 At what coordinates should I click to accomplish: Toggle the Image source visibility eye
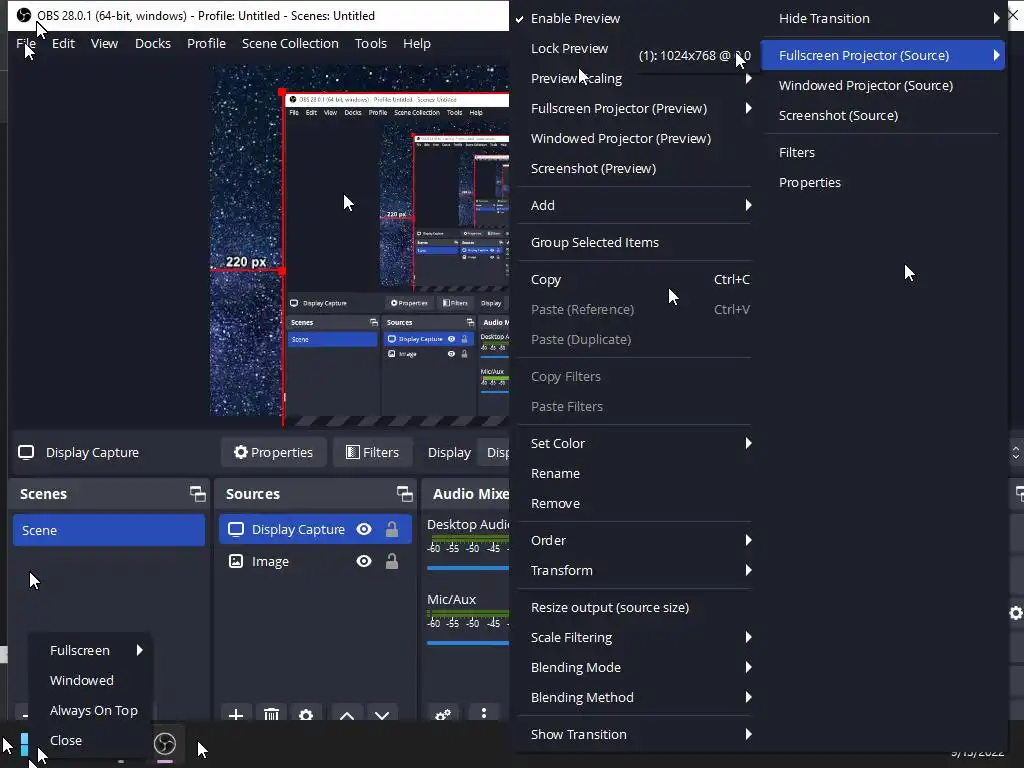[x=364, y=561]
